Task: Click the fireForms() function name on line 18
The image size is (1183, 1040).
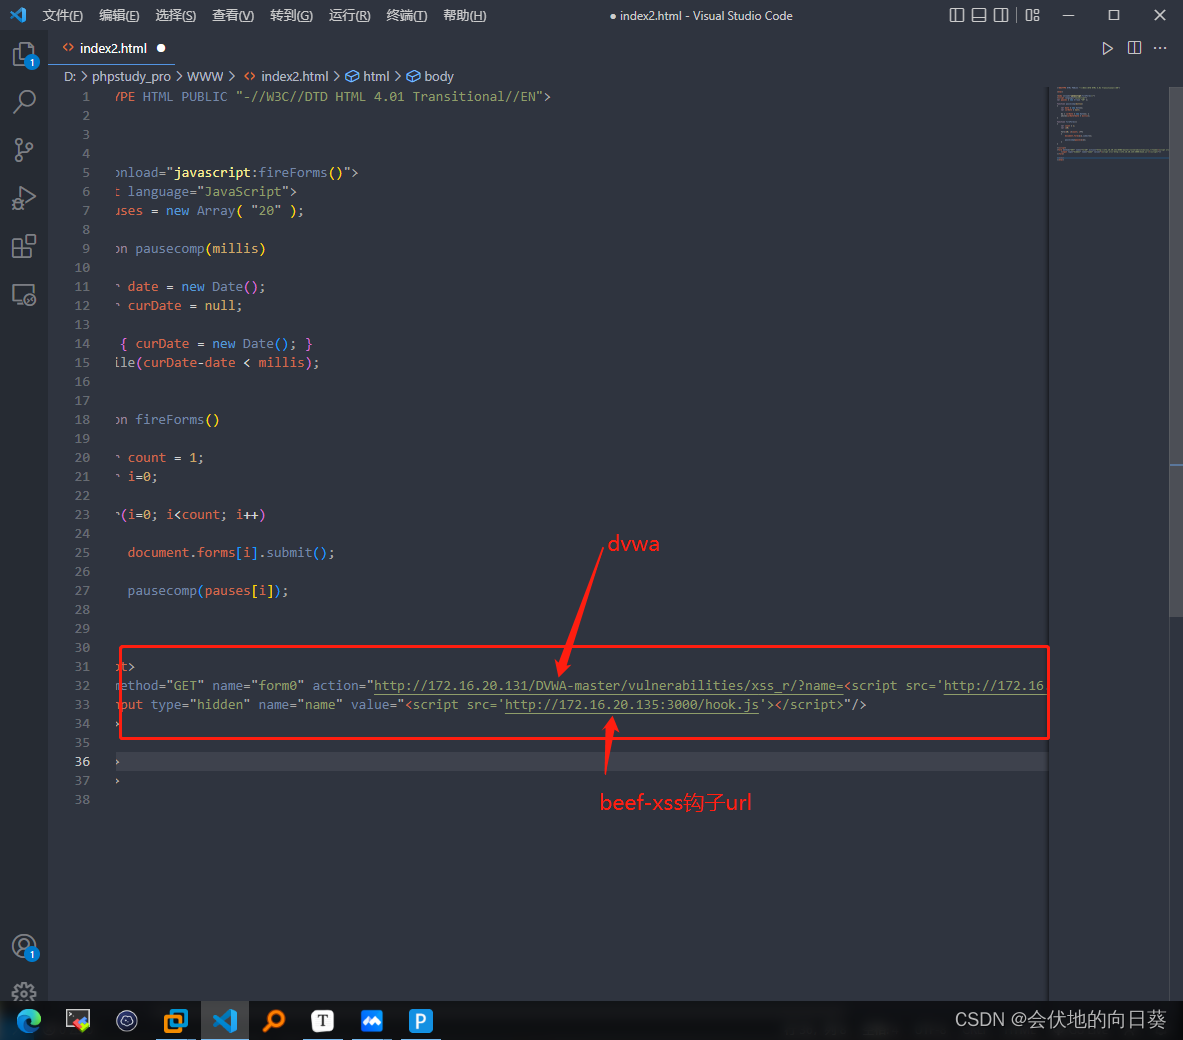Action: point(177,420)
